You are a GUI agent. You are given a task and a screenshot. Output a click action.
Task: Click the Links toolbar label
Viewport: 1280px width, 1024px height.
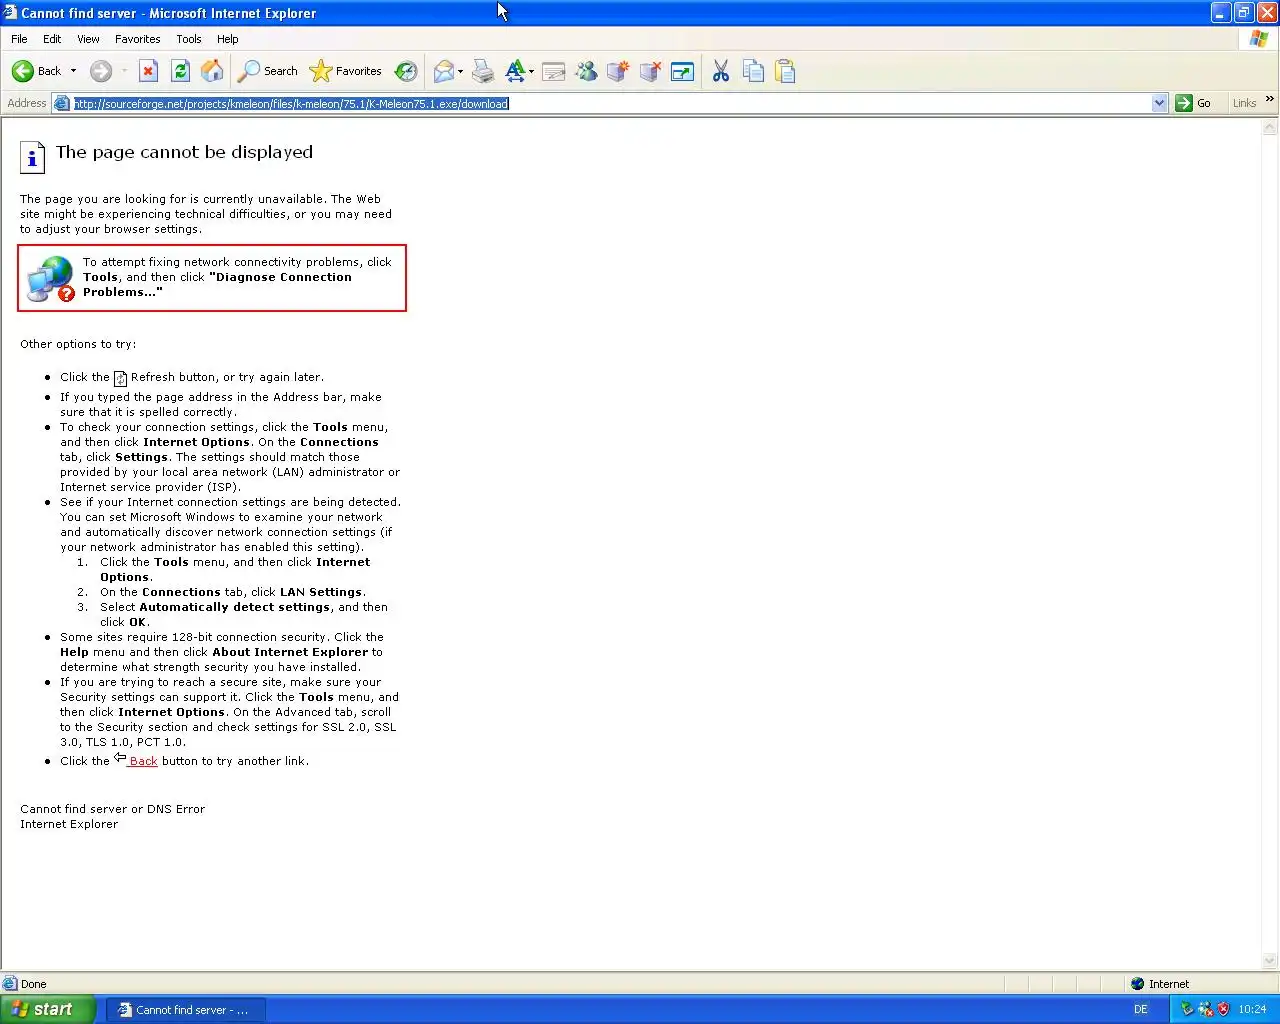point(1244,103)
